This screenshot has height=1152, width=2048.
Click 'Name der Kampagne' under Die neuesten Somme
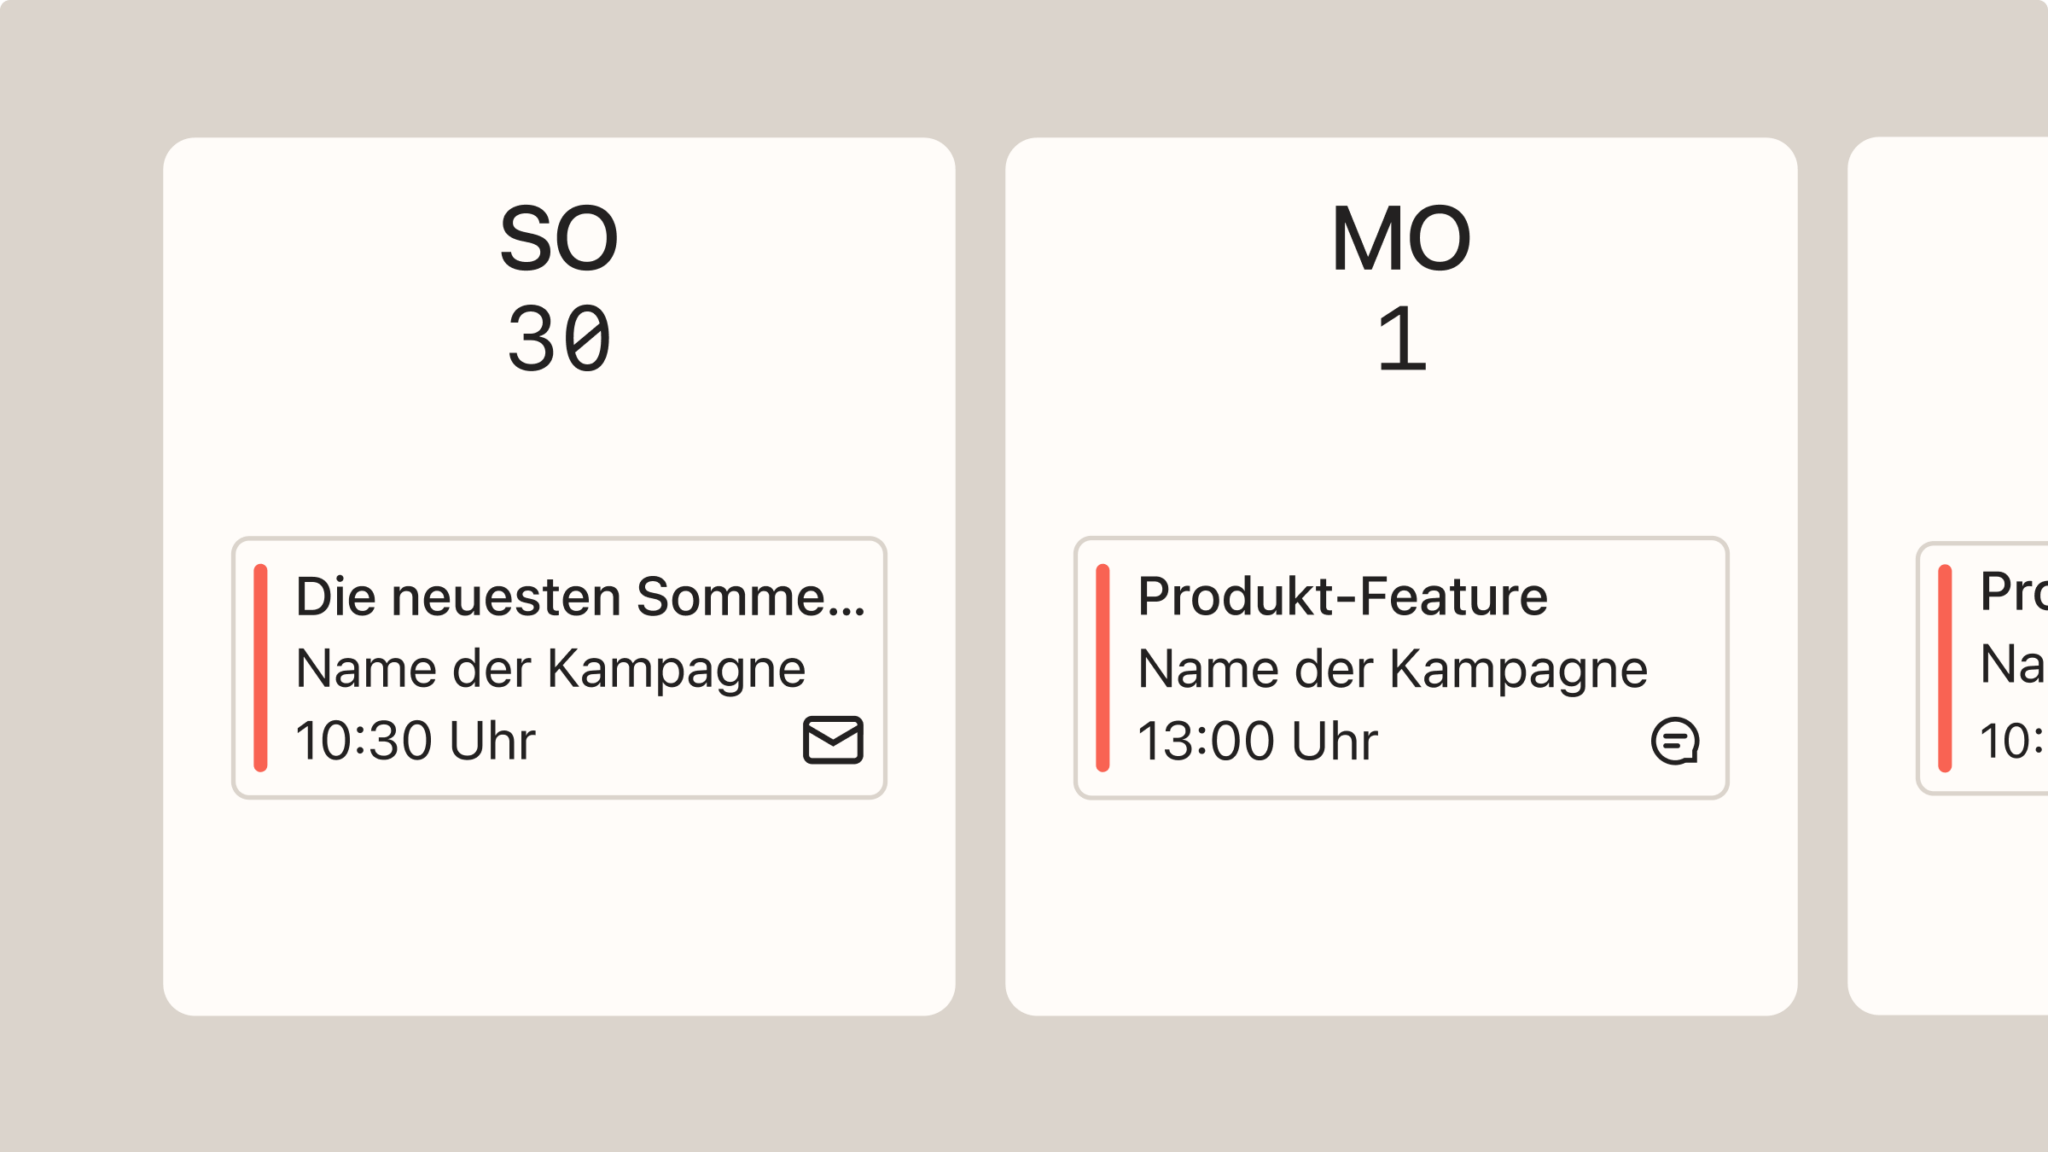(x=550, y=669)
